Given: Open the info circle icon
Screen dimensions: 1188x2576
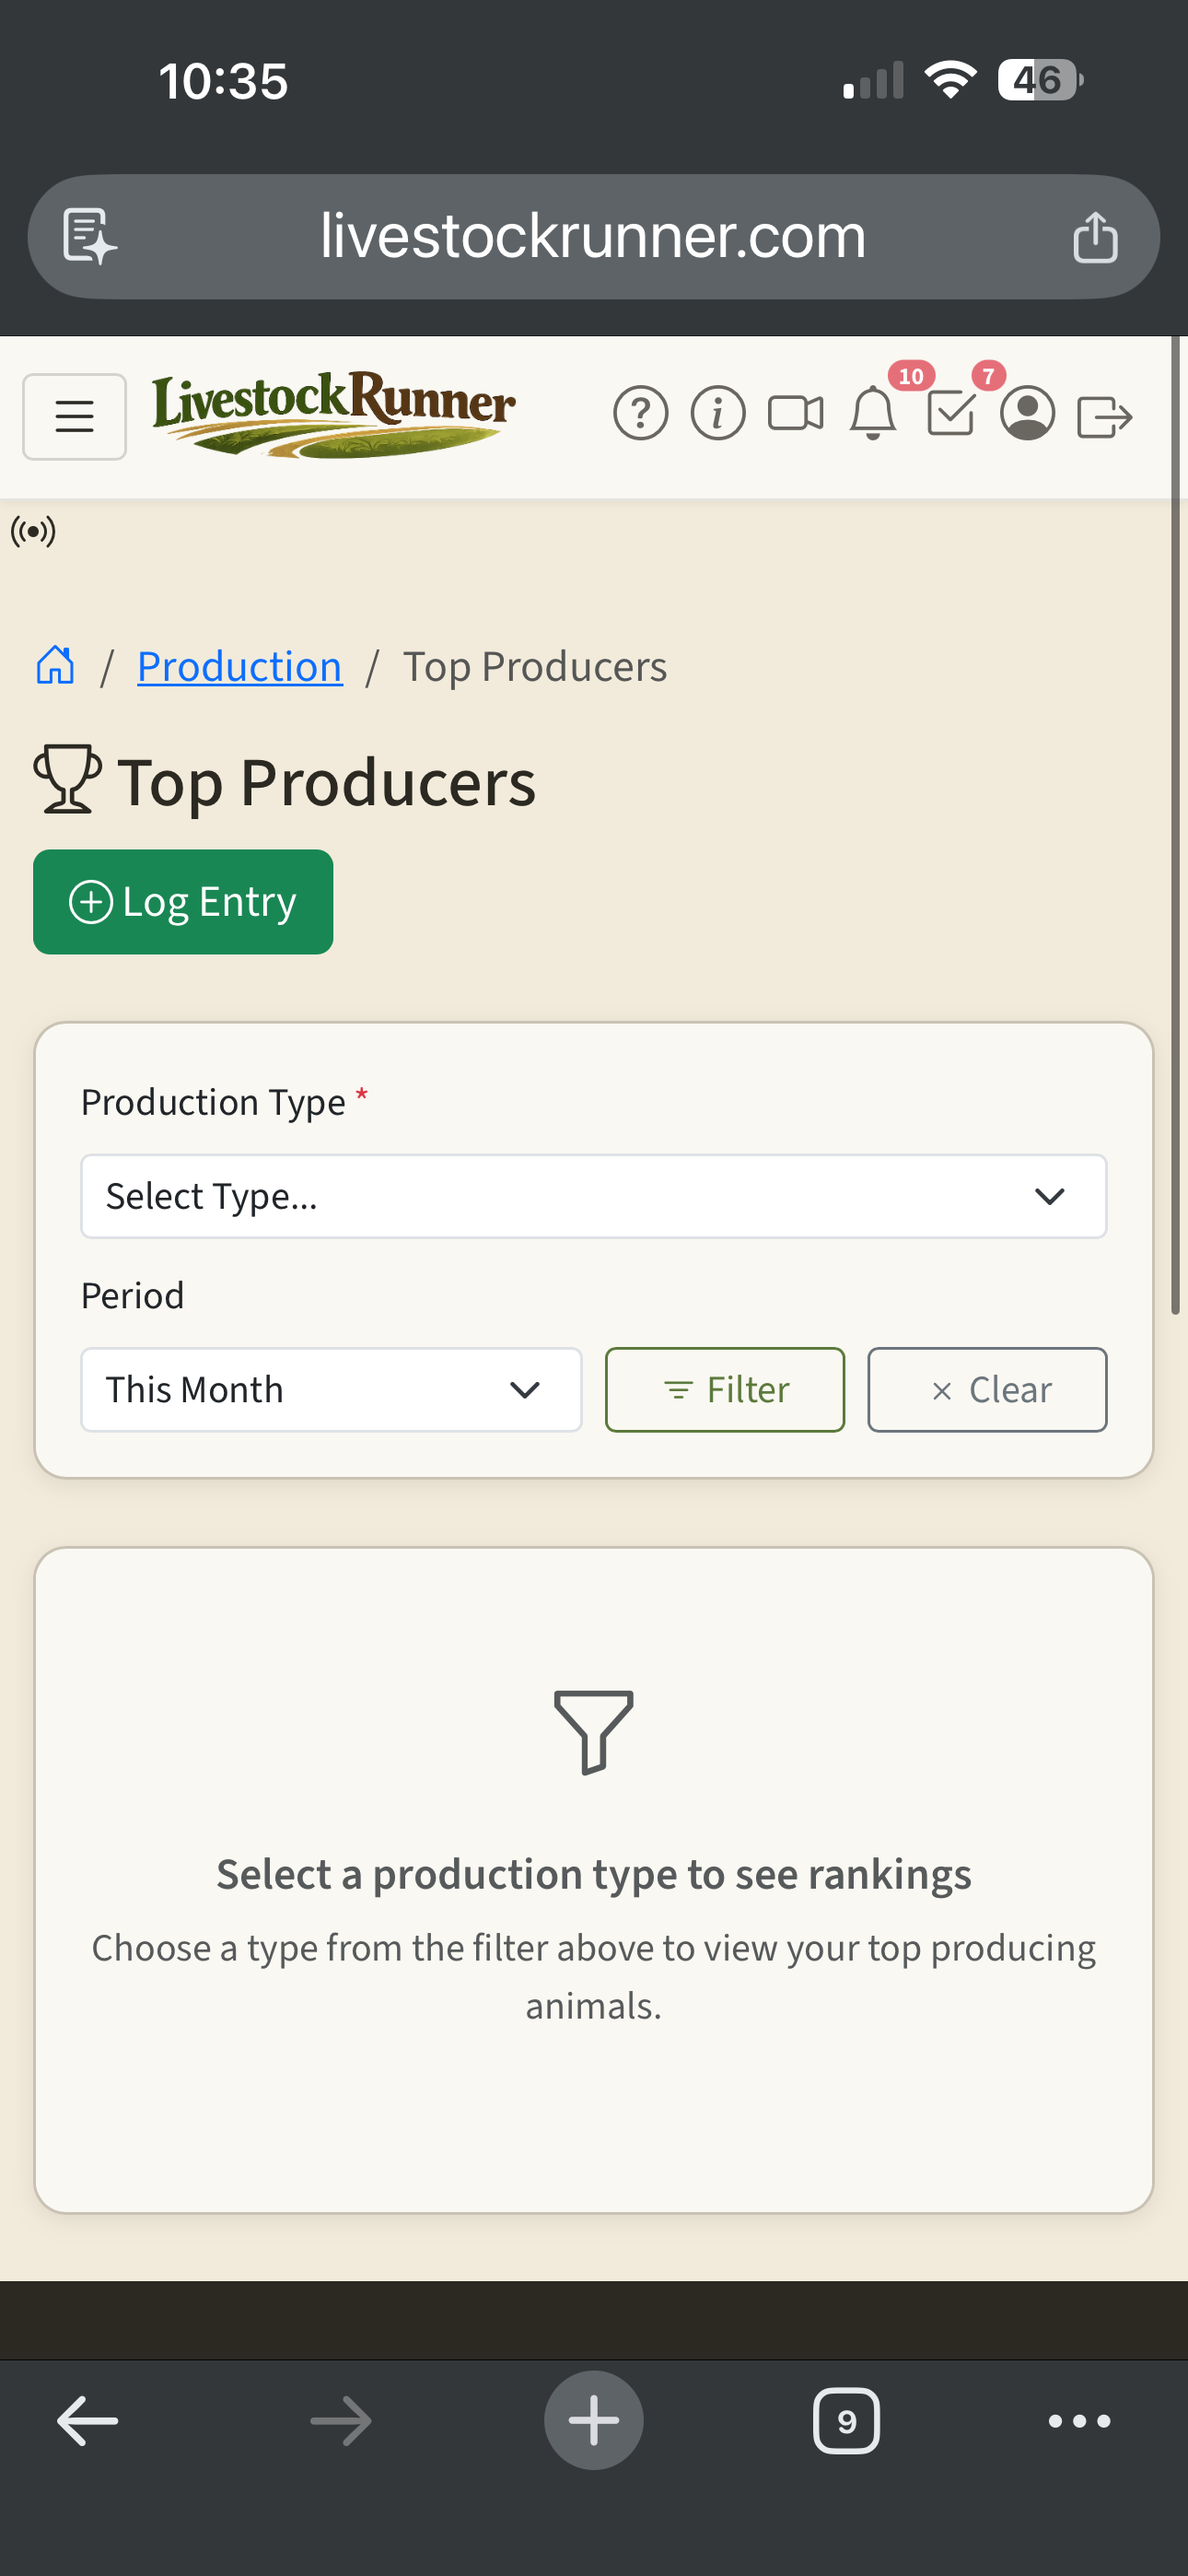Looking at the screenshot, I should point(717,413).
